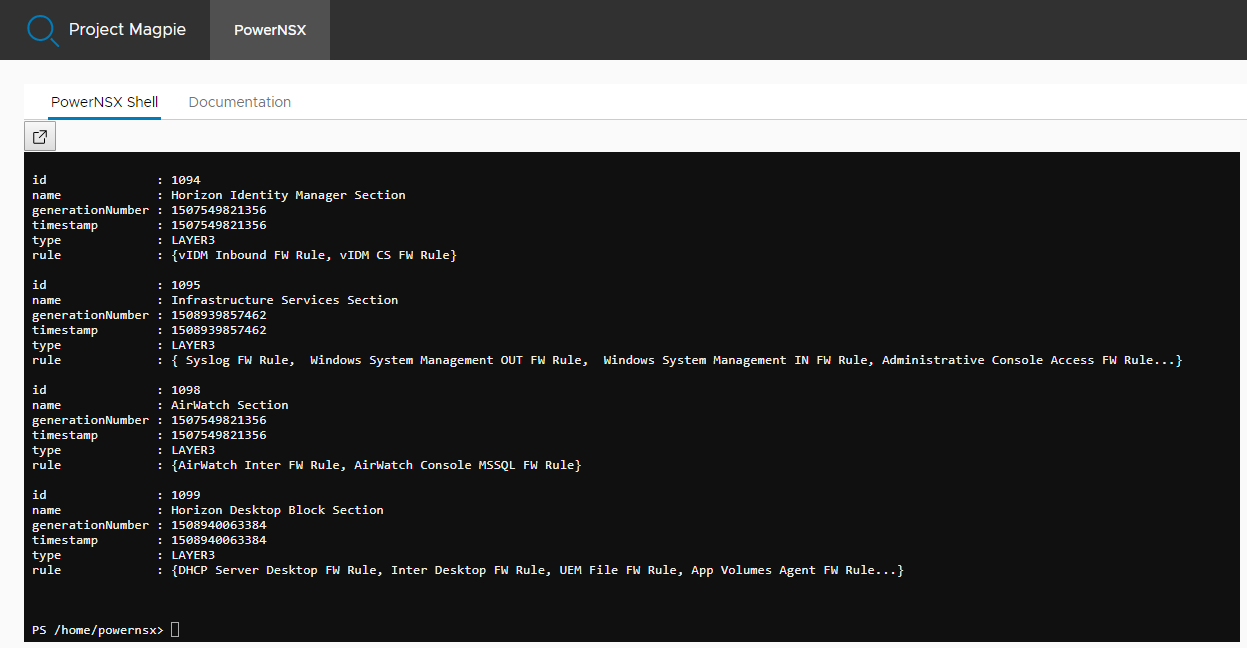Open the shell in a new window icon

pos(40,137)
